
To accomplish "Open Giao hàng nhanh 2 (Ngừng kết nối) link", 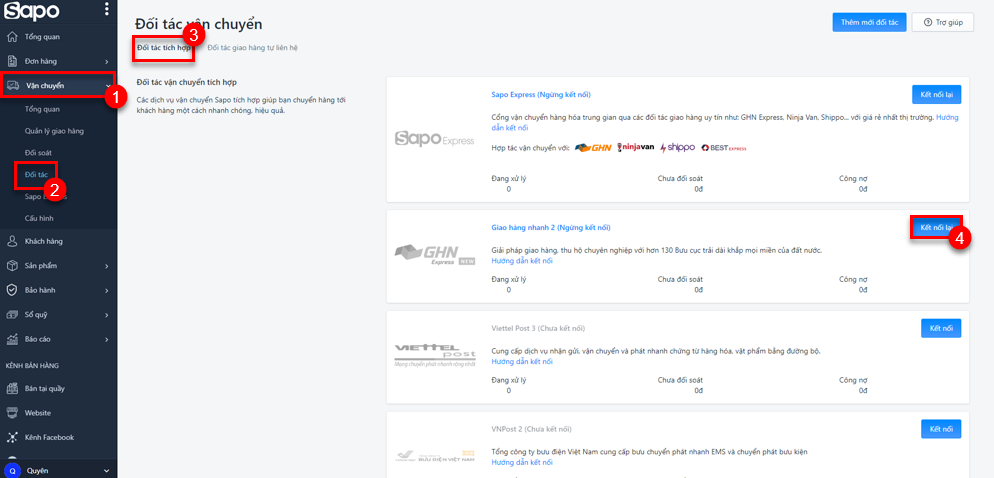I will click(x=552, y=227).
